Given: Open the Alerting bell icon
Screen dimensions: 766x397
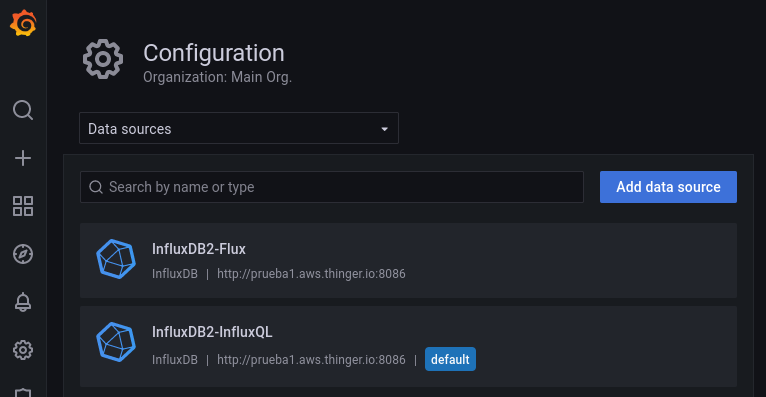Looking at the screenshot, I should click(23, 302).
